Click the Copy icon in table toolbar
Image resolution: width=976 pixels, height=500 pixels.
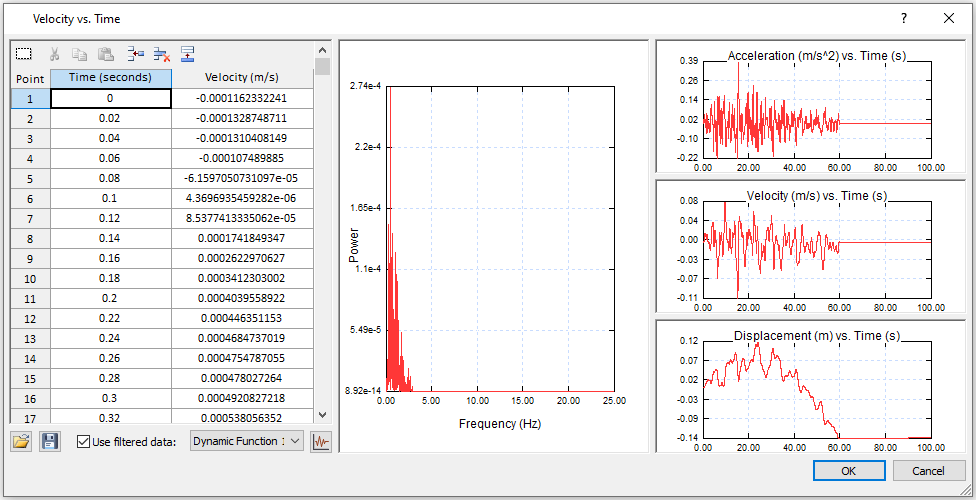tap(80, 54)
